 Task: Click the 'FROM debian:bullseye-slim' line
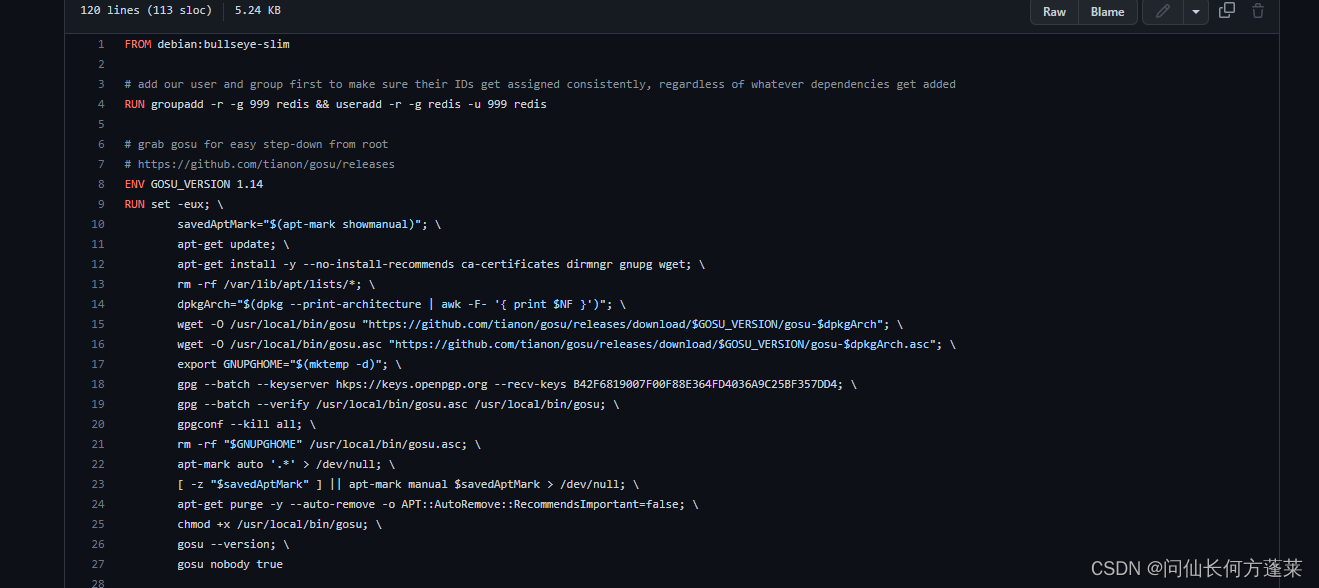[x=207, y=44]
